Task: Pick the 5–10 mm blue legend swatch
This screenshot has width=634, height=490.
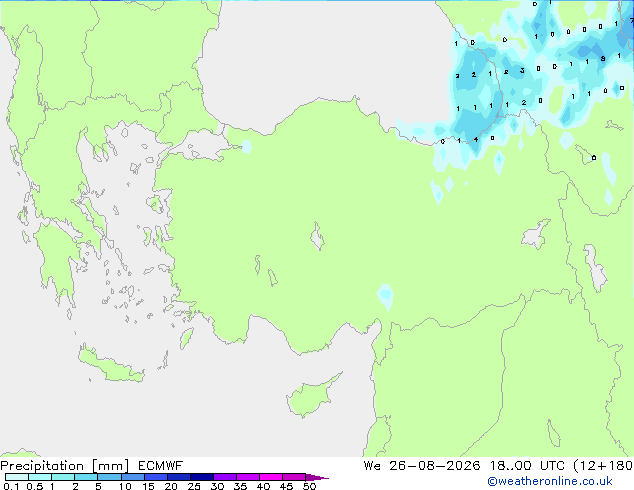Action: coord(109,477)
